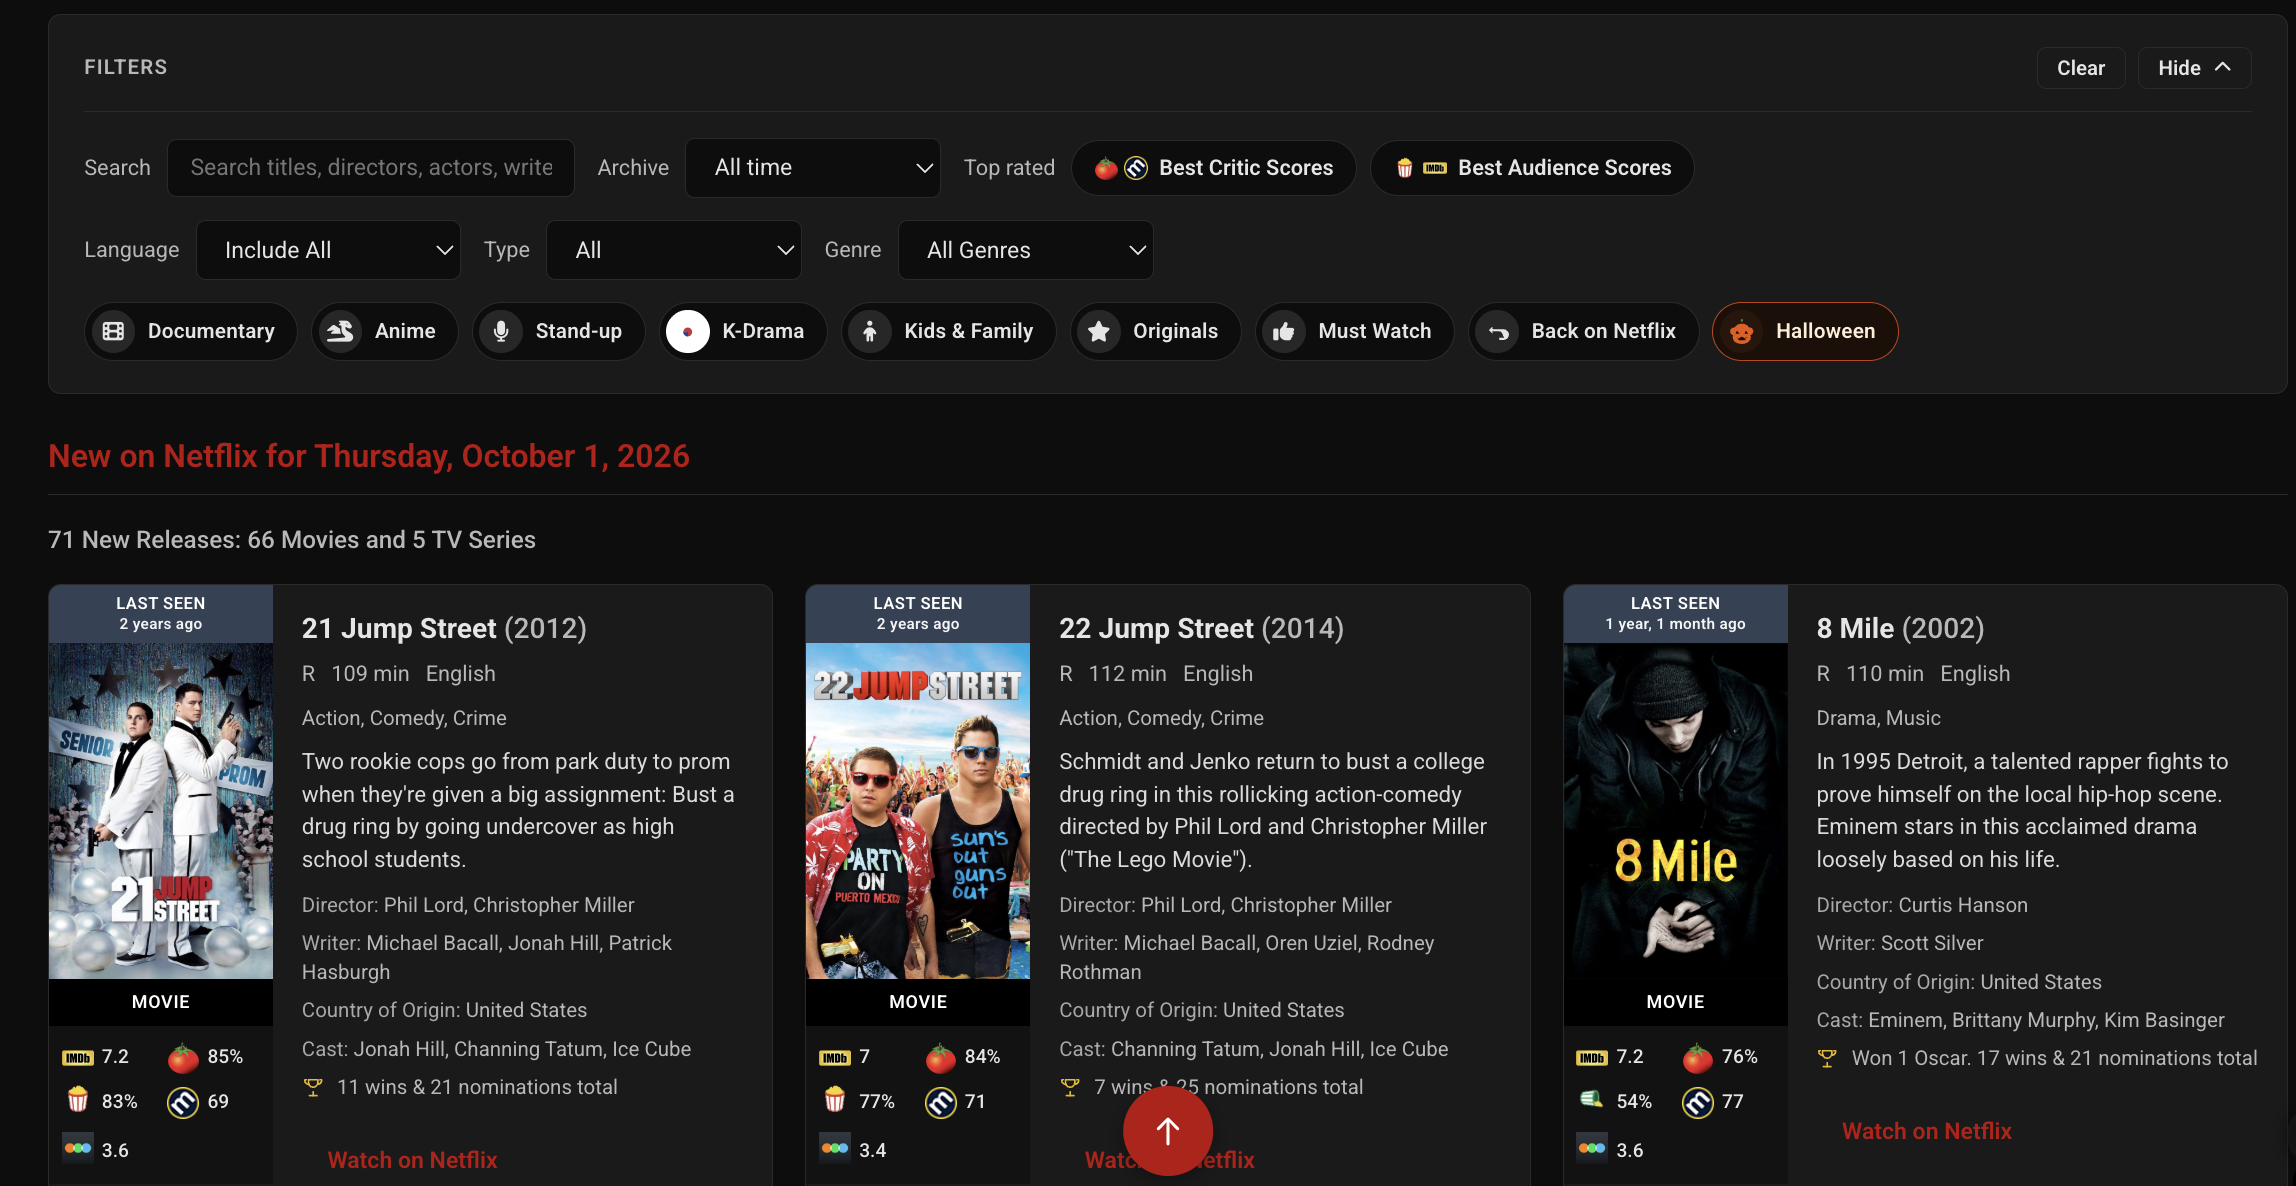Open the 22 Jump Street title

[1201, 628]
